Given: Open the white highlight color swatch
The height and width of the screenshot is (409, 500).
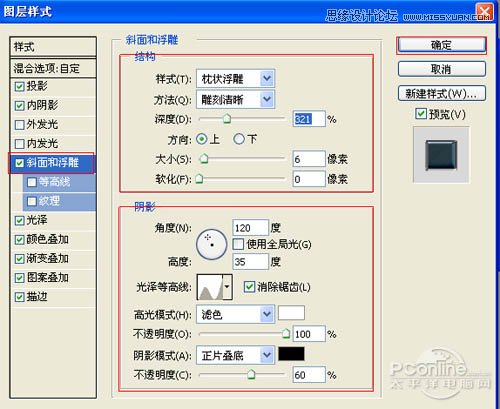Looking at the screenshot, I should point(291,313).
